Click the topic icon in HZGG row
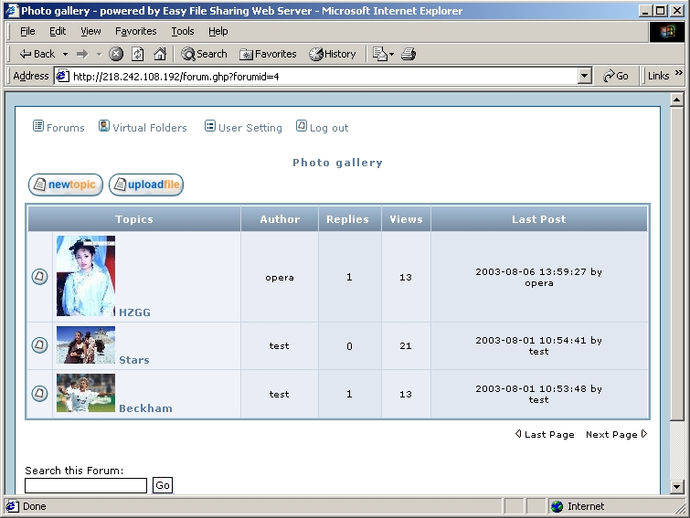Screen dimensions: 690x518 [40, 277]
